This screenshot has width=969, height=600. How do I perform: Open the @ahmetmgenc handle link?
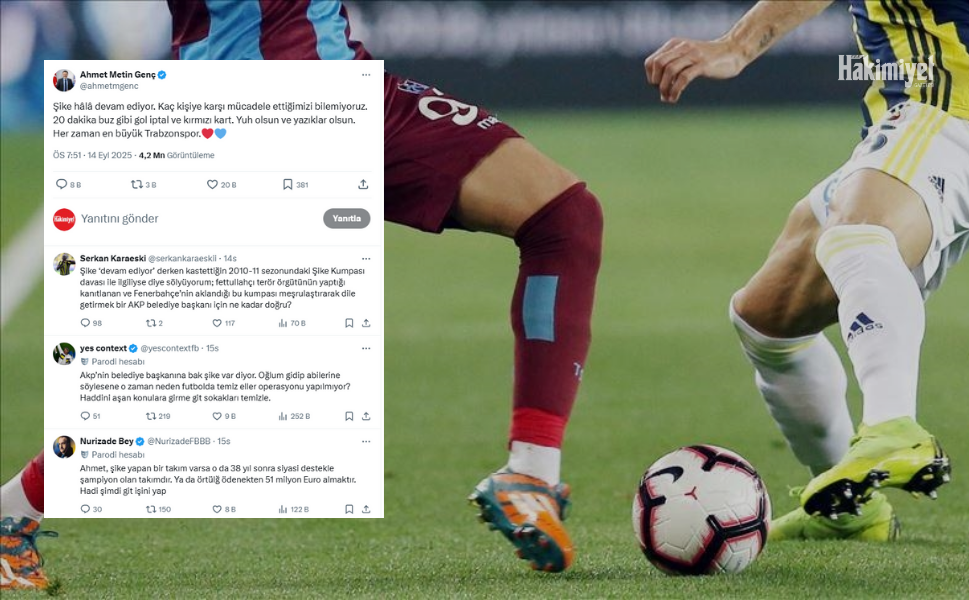tap(109, 87)
